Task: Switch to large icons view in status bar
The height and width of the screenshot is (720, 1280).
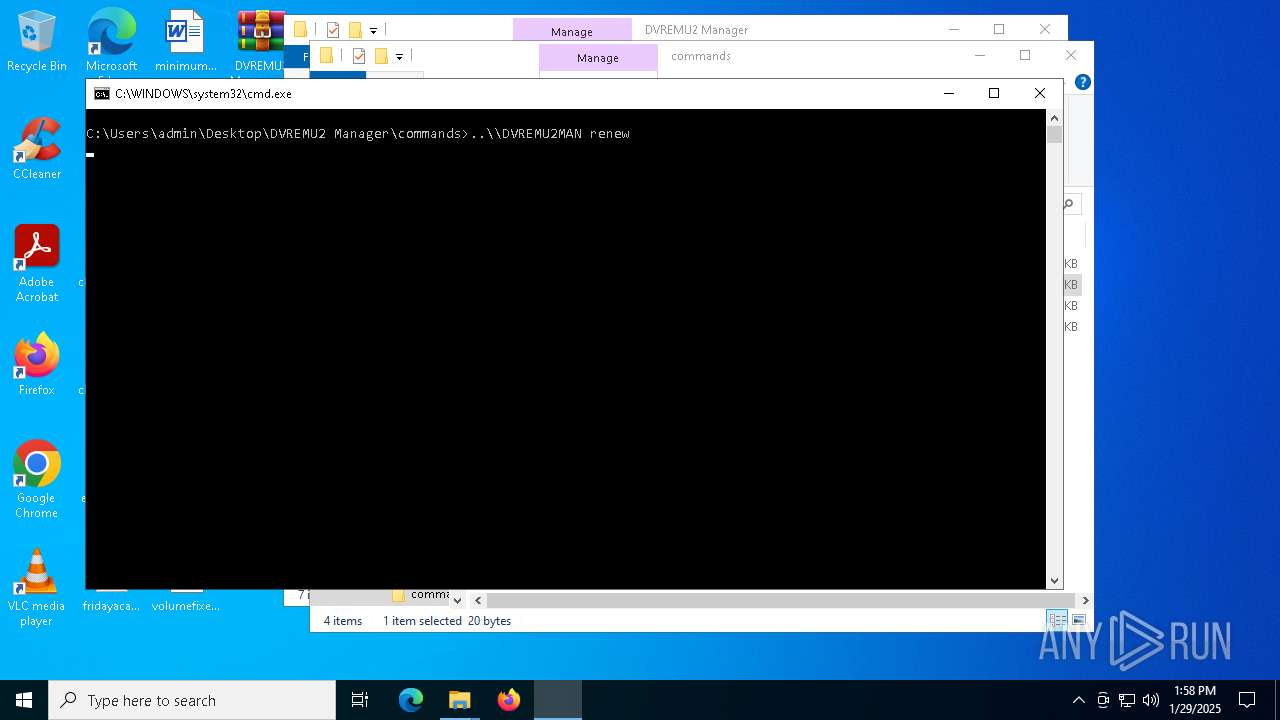Action: (x=1079, y=620)
